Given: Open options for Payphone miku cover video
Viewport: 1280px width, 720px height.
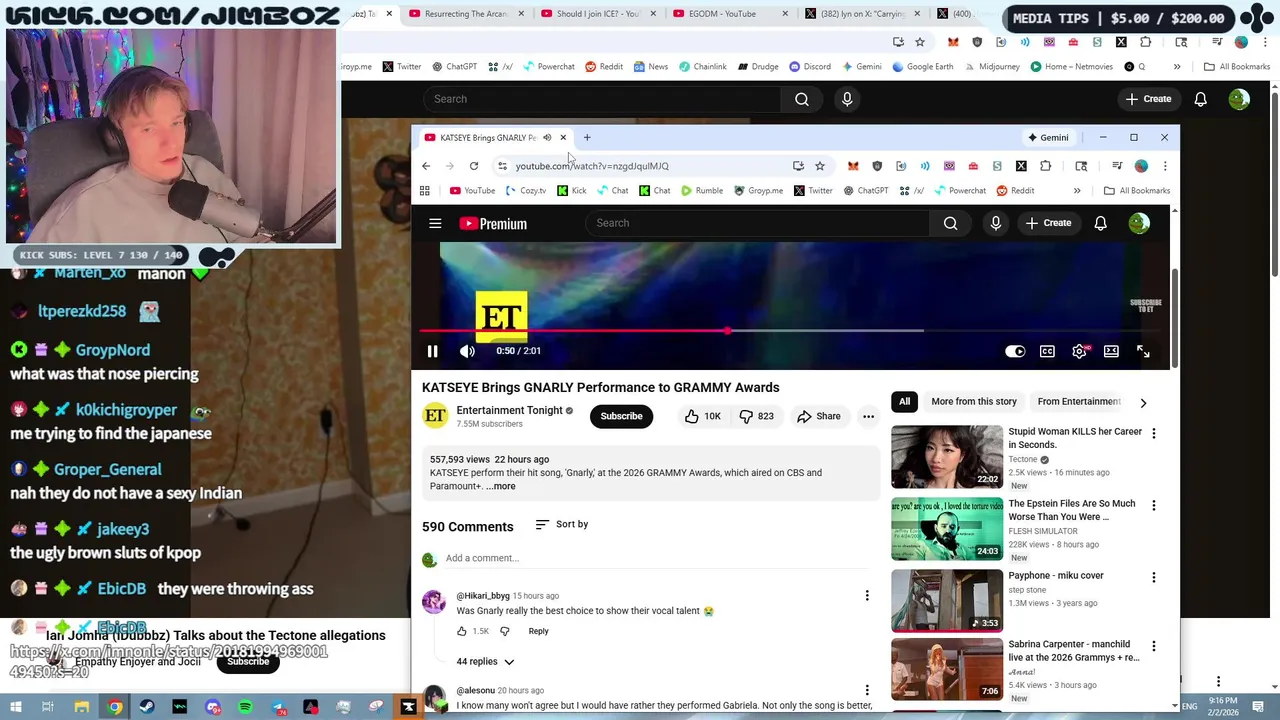Looking at the screenshot, I should coord(1153,577).
